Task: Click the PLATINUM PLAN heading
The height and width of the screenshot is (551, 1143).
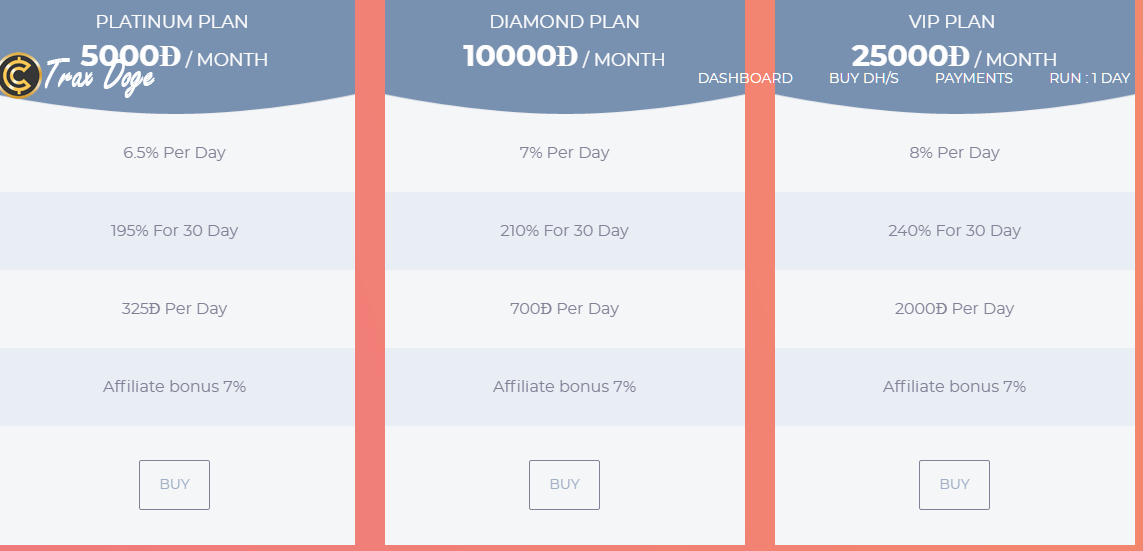Action: [x=172, y=21]
